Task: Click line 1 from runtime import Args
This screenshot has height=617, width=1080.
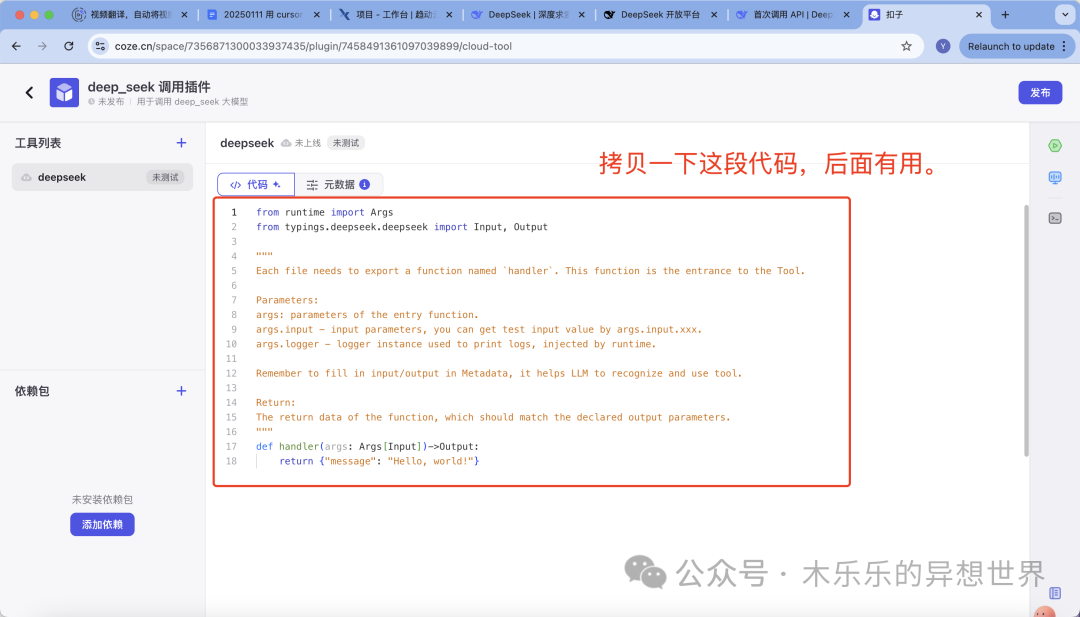Action: [324, 212]
